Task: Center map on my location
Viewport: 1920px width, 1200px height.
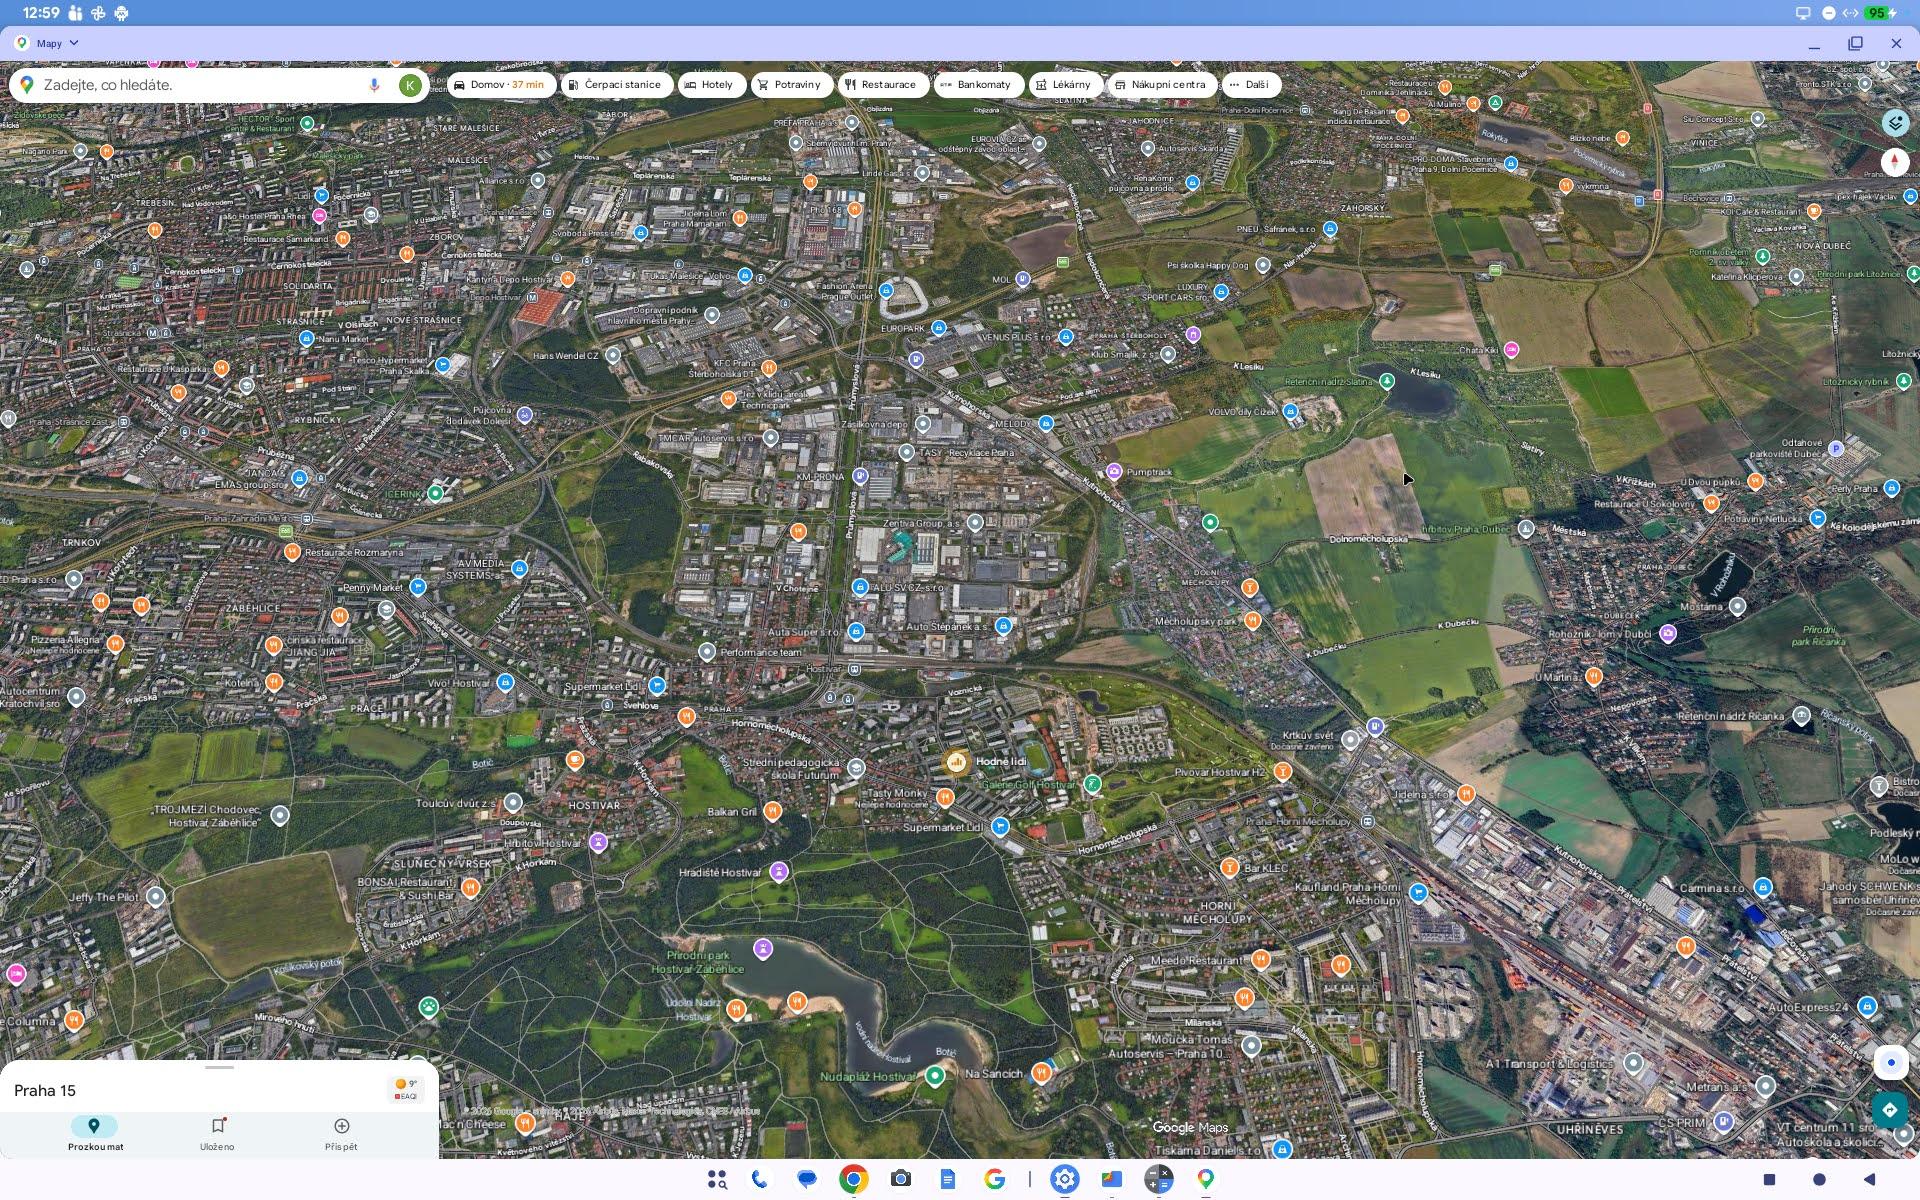Action: point(1890,1062)
